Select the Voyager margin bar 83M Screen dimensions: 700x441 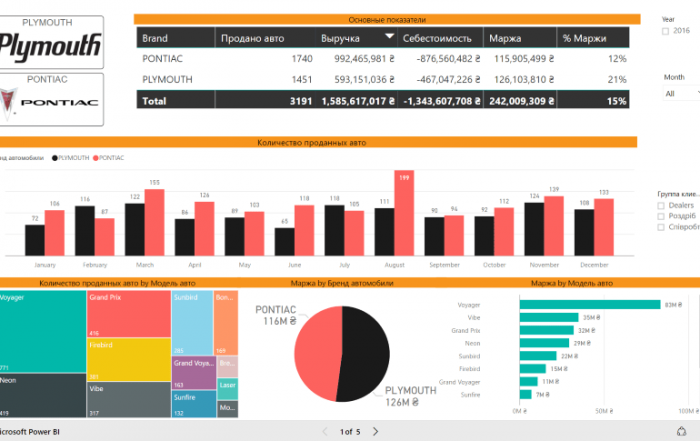pos(590,304)
